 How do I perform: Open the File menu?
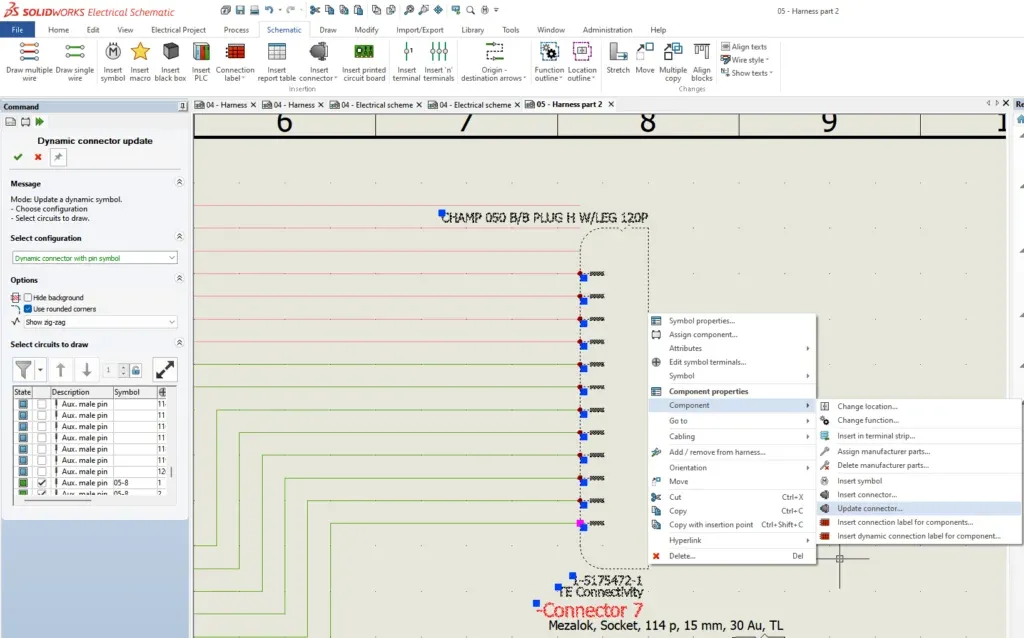(x=18, y=29)
